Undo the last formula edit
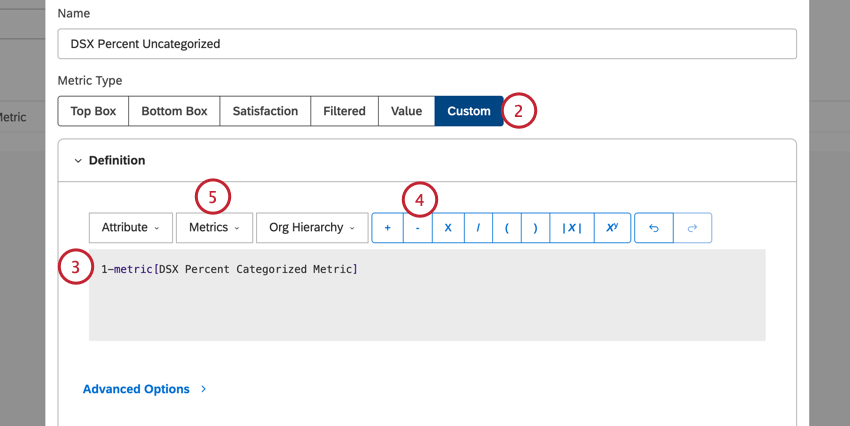 pos(654,228)
